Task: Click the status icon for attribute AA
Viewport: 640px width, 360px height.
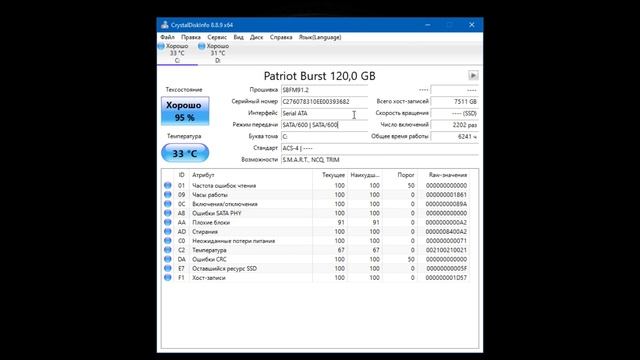Action: click(x=168, y=222)
